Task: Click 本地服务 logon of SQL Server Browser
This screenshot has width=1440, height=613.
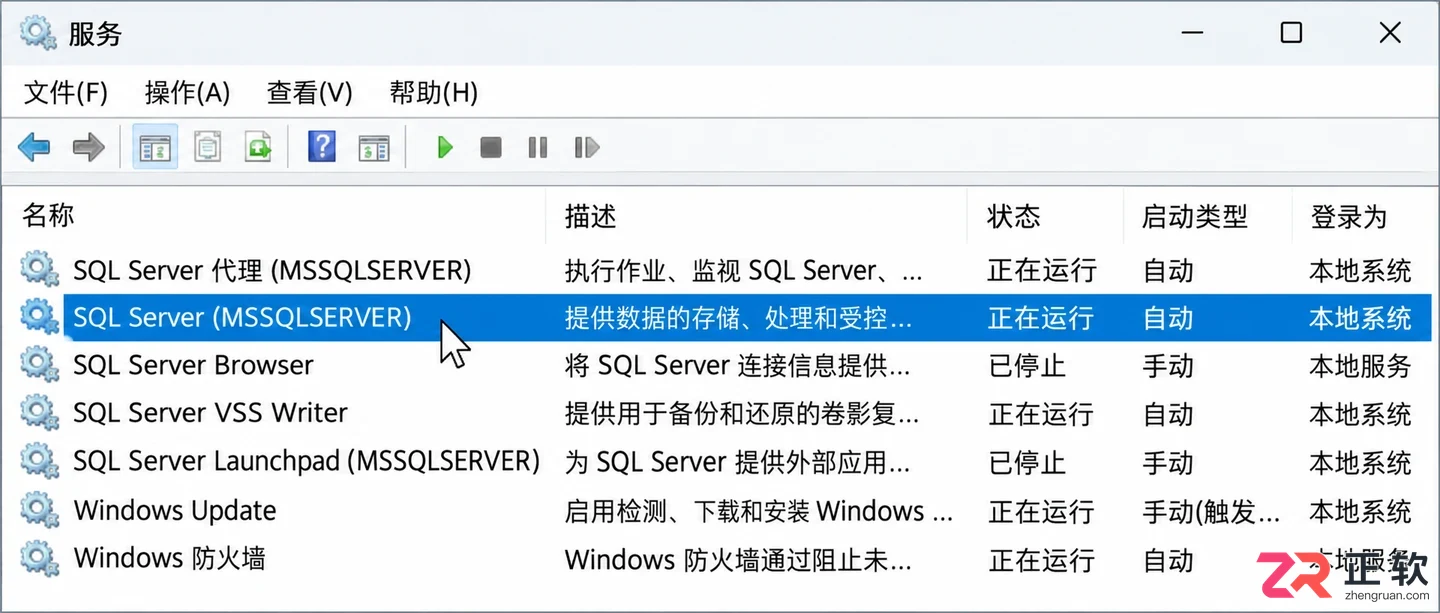Action: pyautogui.click(x=1360, y=366)
